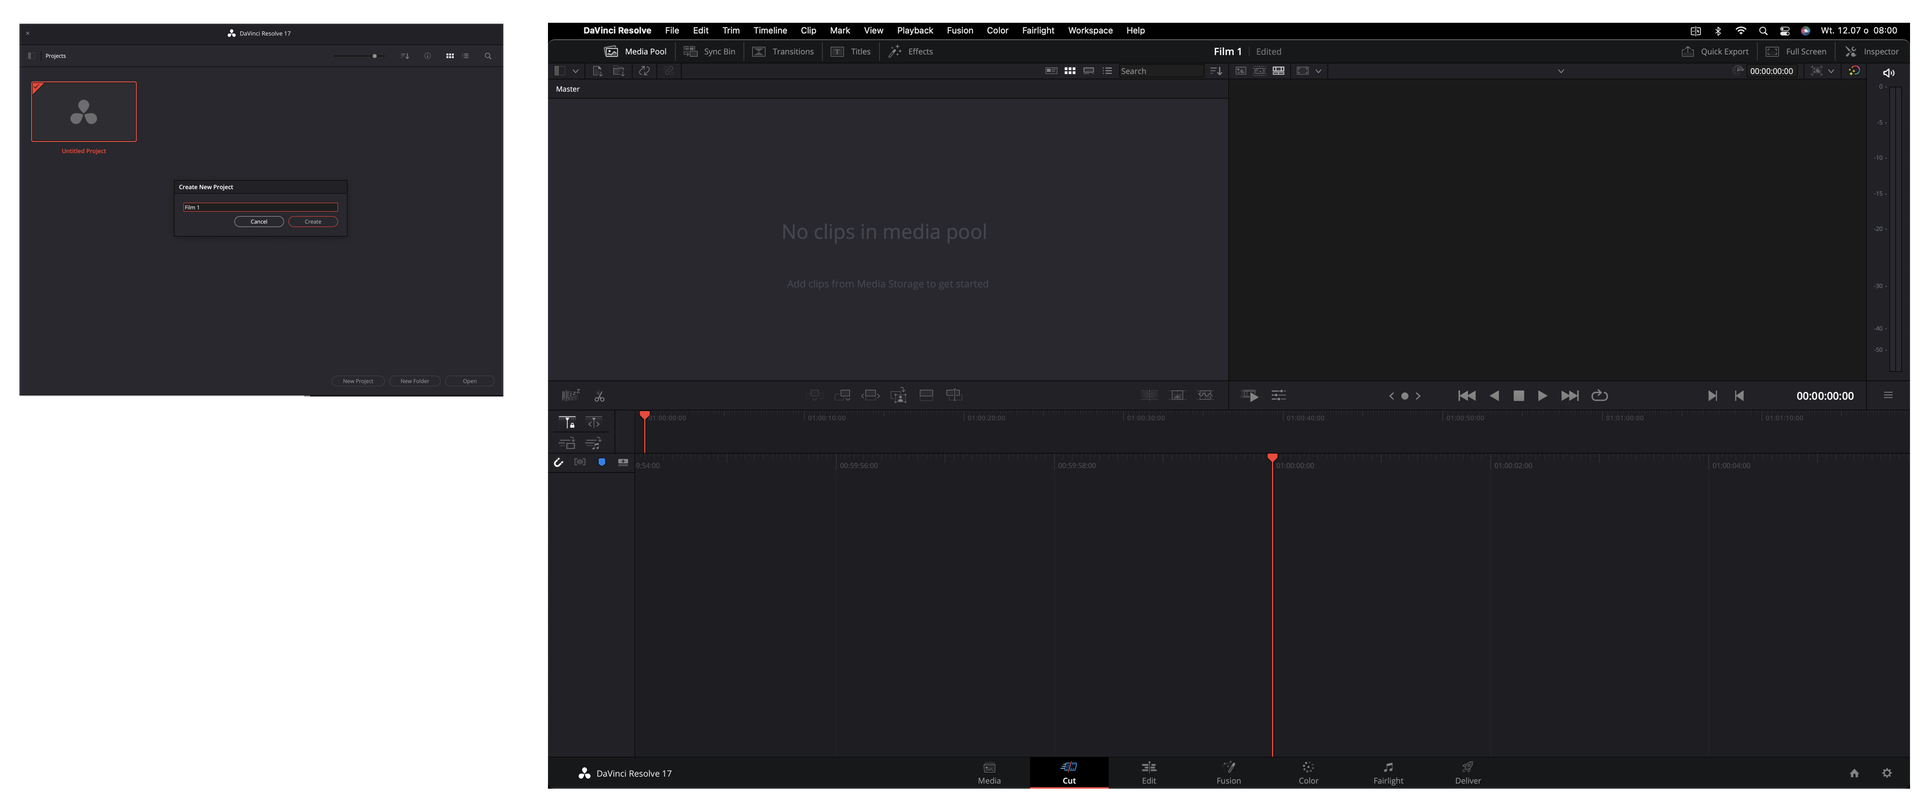Switch to the Deliver page tab
The image size is (1920, 810).
[1468, 773]
